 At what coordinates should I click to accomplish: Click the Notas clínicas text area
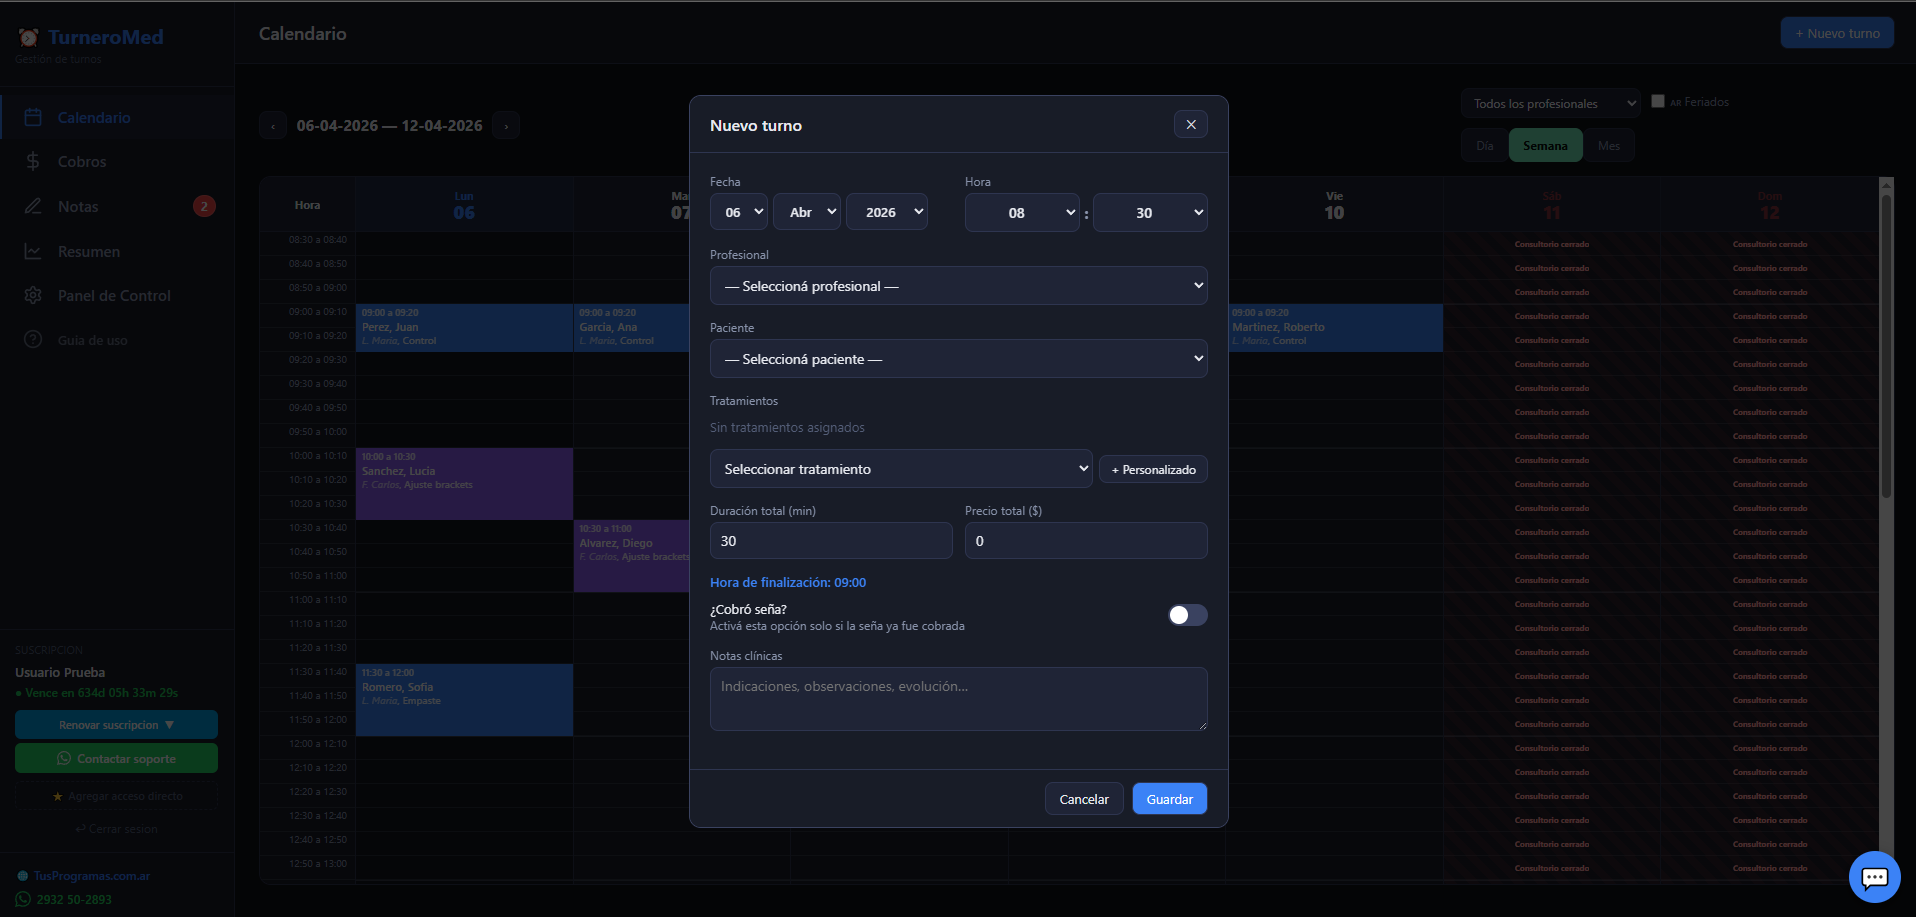[x=958, y=699]
